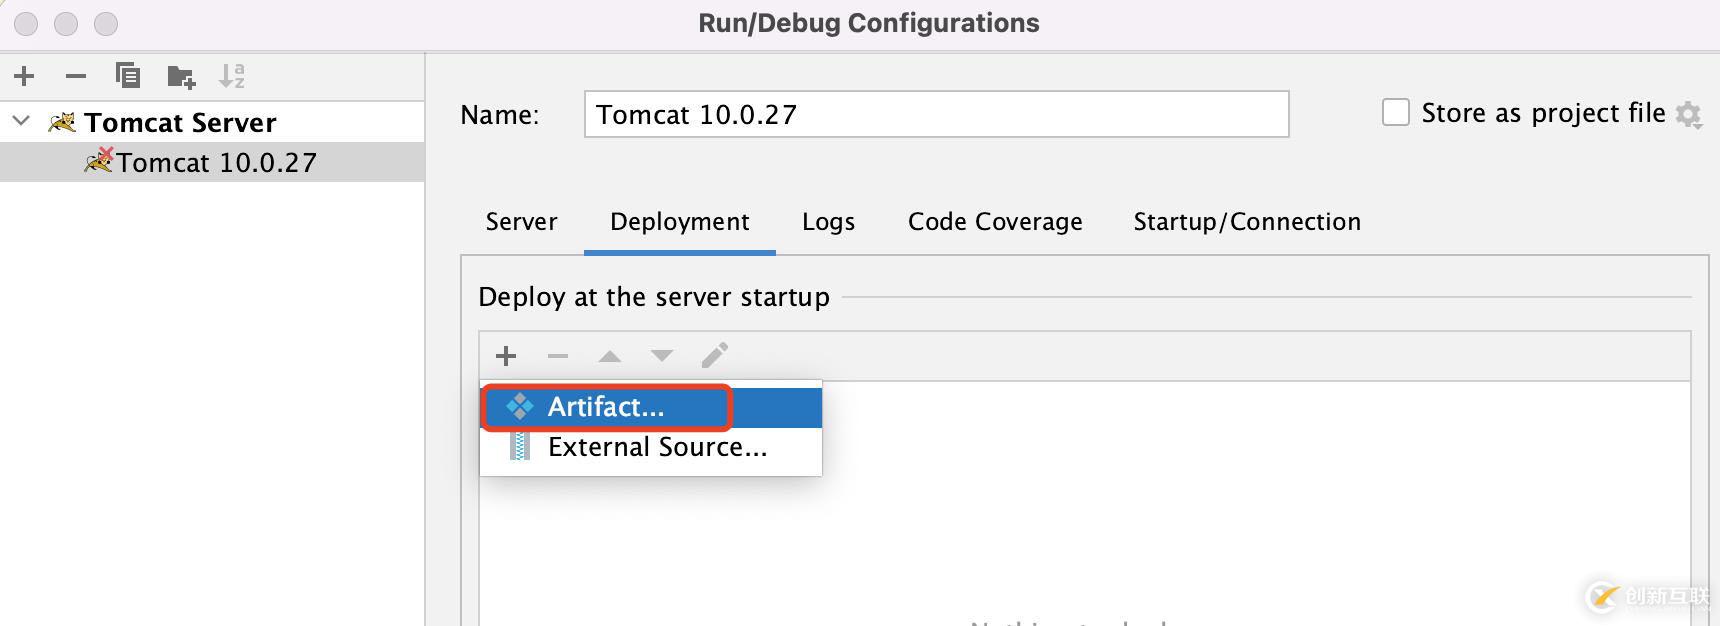Close the Run/Debug Configurations window

tap(26, 23)
